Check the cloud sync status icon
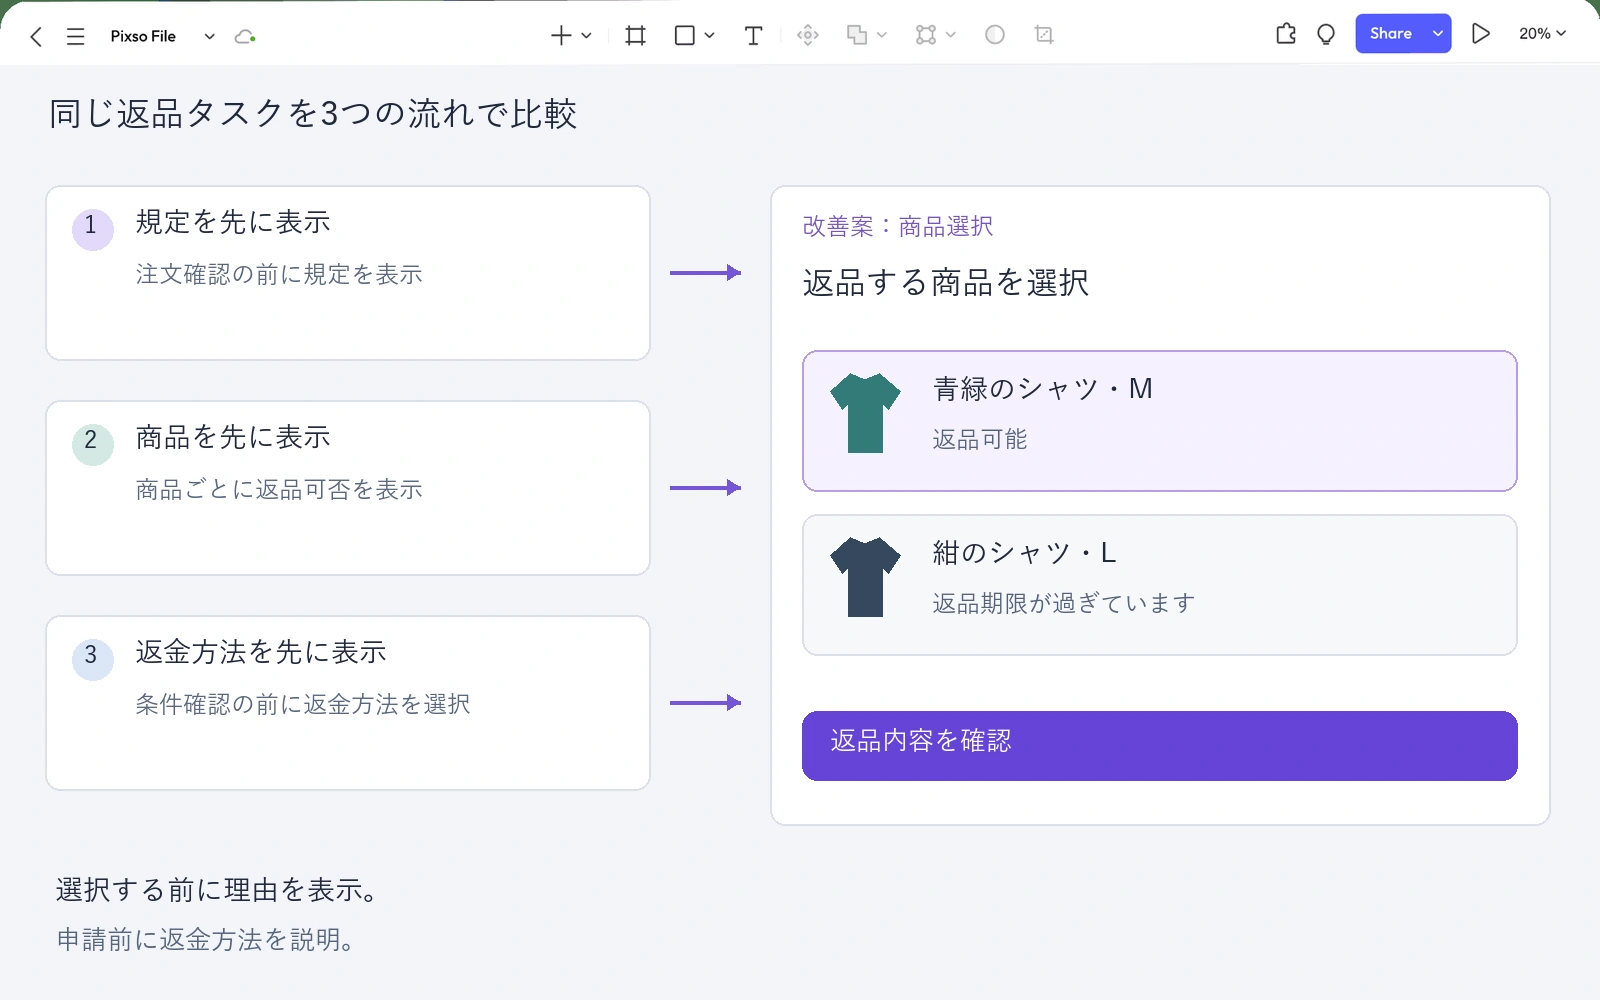 click(245, 37)
